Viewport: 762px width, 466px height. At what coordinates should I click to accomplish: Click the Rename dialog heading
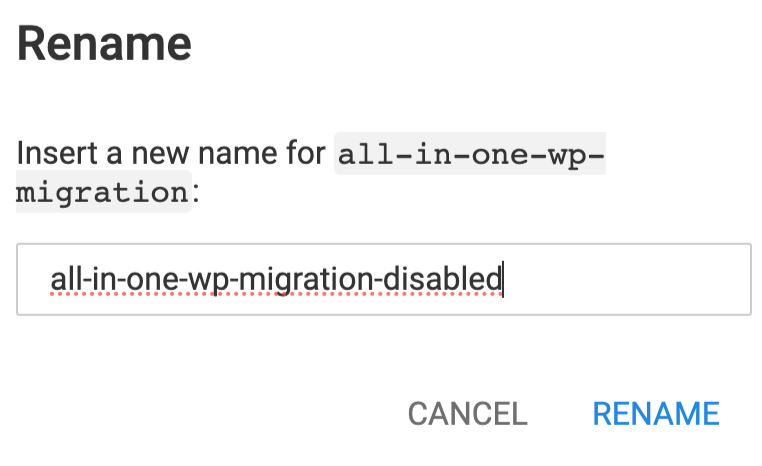(104, 45)
